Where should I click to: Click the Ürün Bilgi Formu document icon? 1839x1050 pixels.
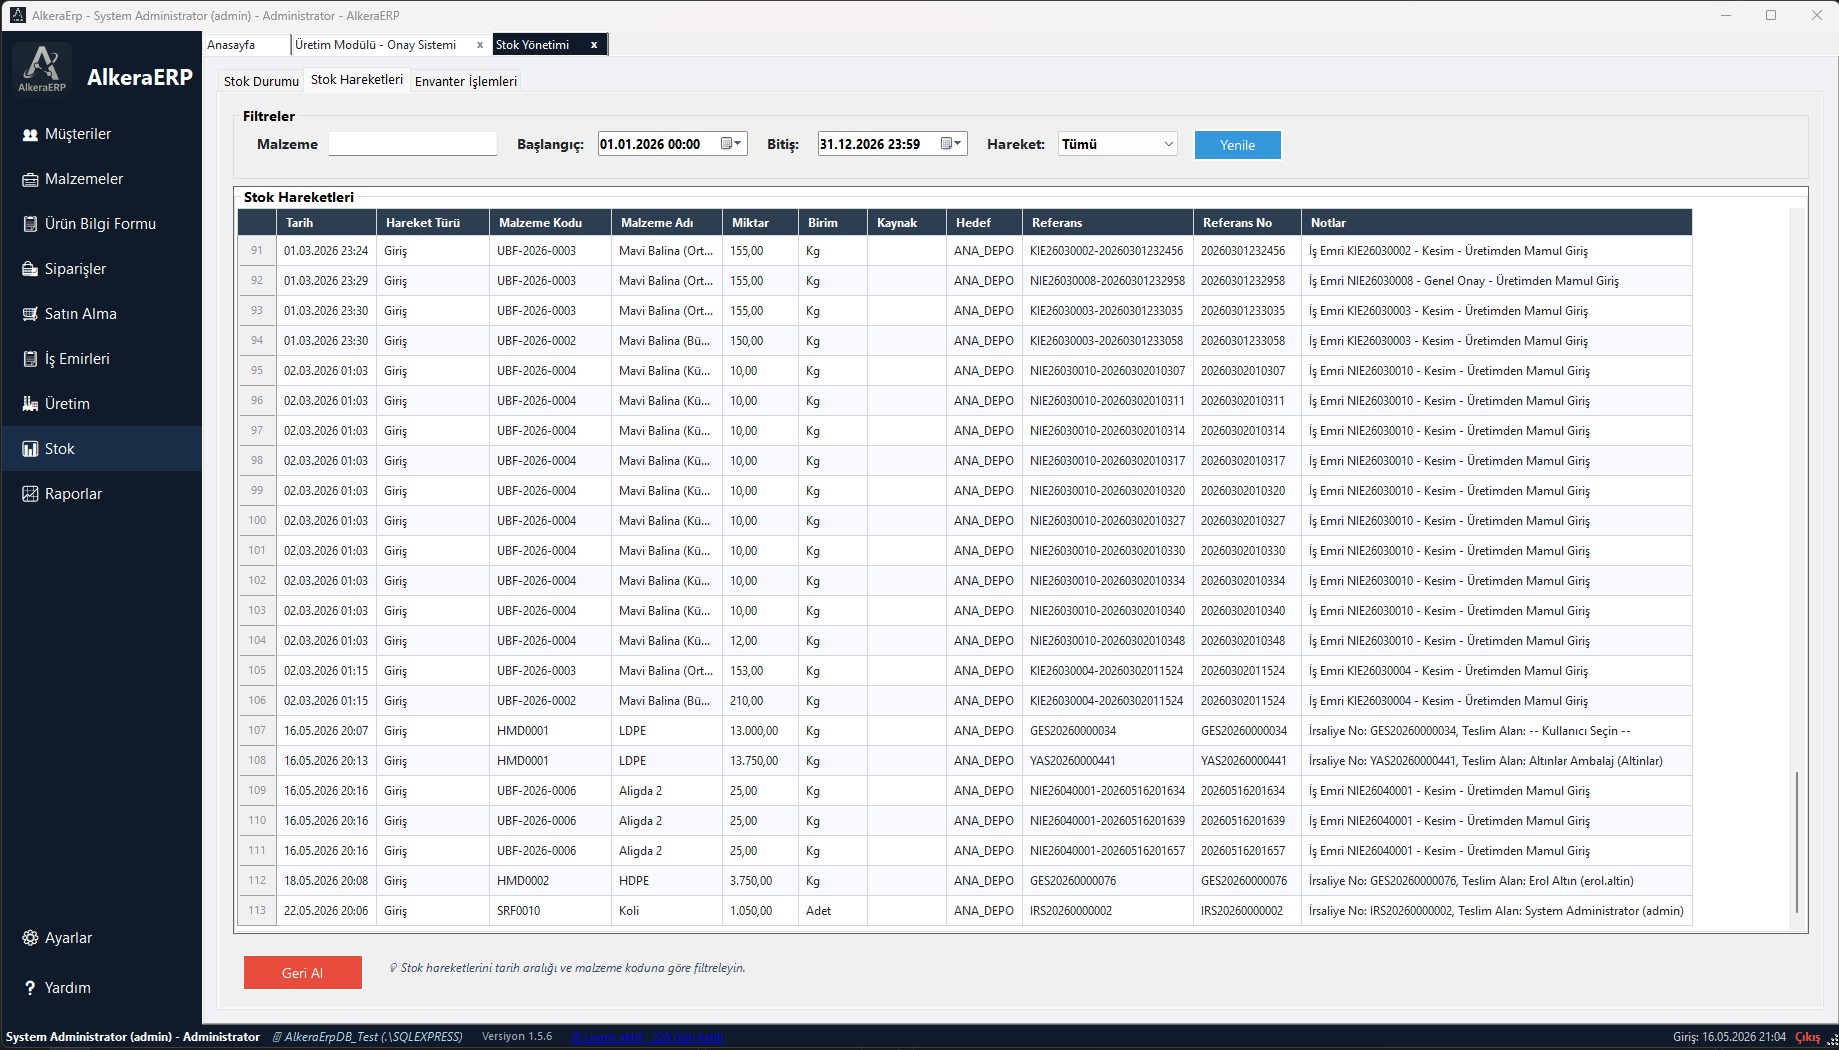pos(30,224)
